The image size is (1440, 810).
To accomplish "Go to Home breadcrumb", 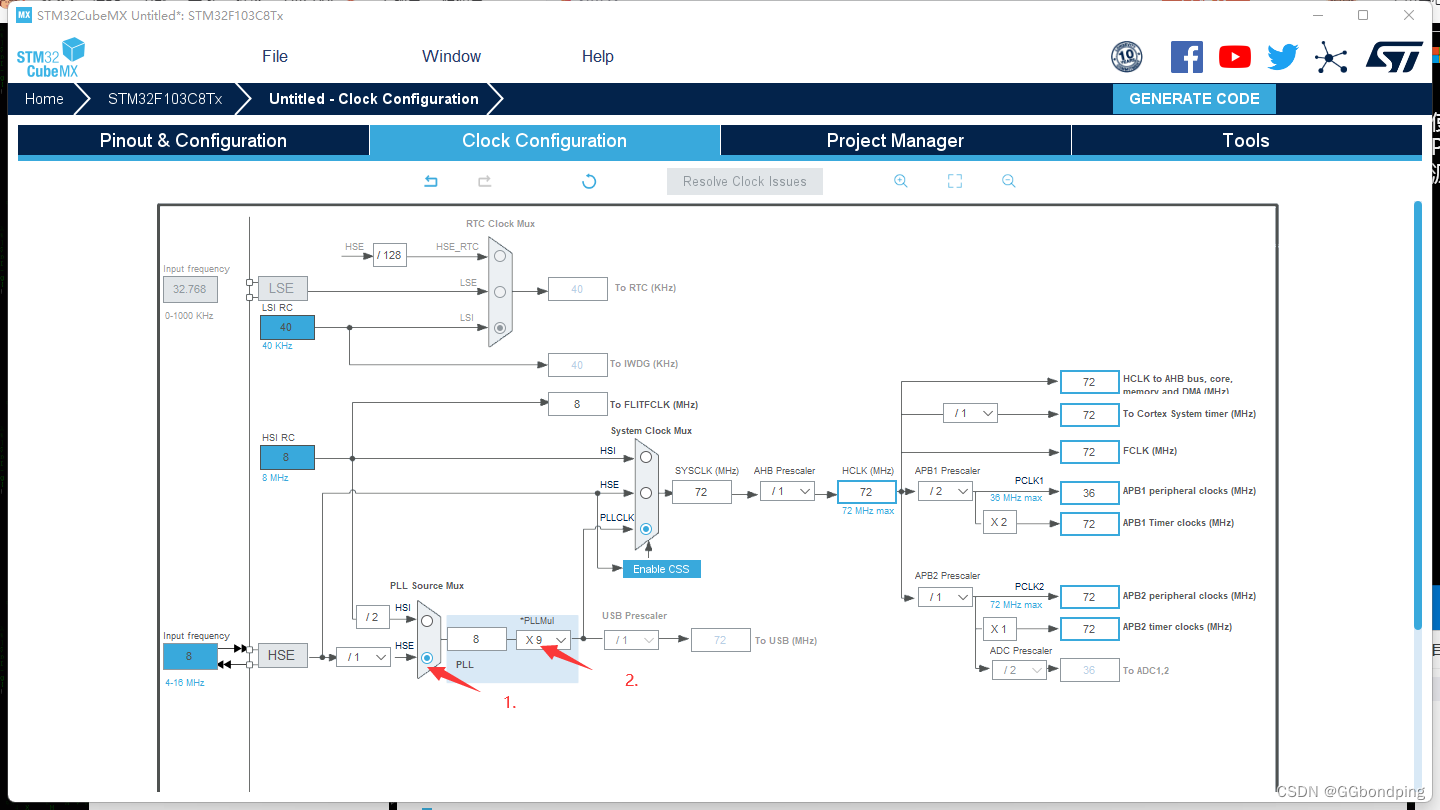I will (44, 99).
